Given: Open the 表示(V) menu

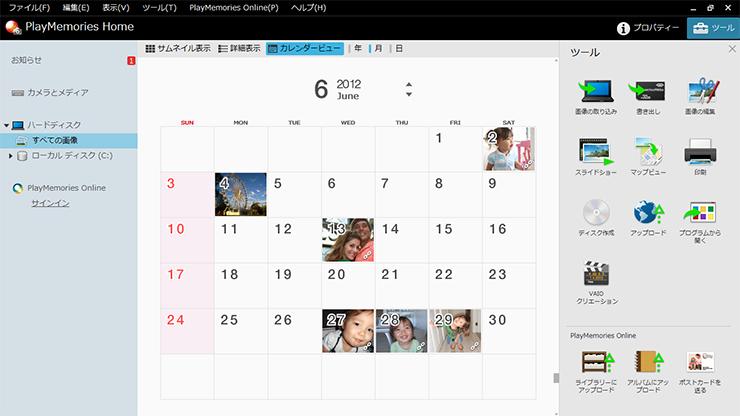Looking at the screenshot, I should [x=116, y=7].
